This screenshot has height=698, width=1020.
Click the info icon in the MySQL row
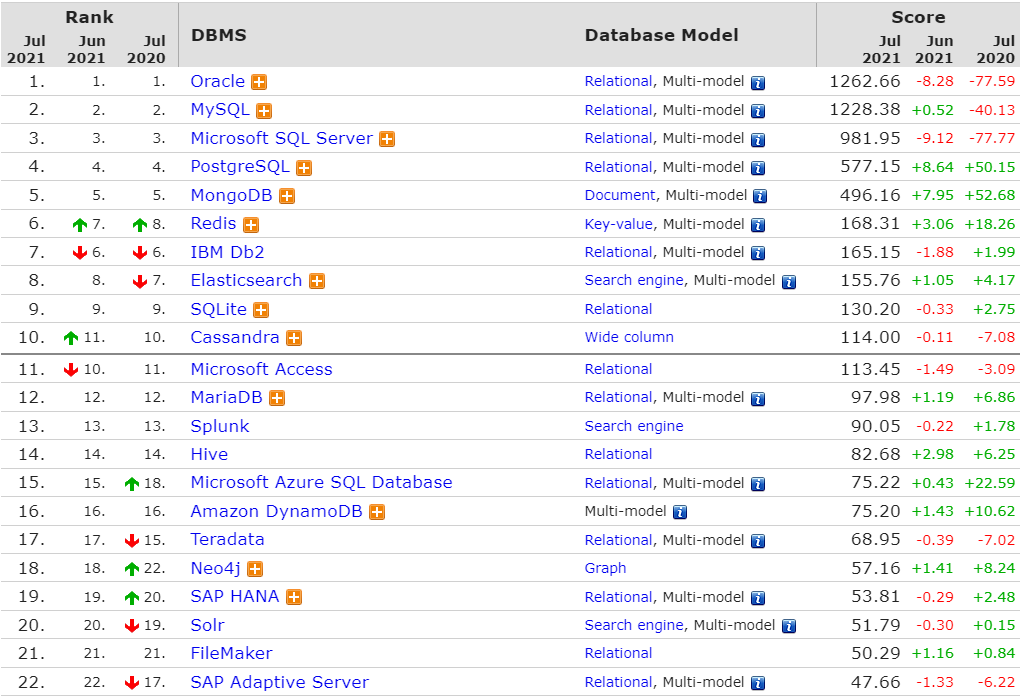pyautogui.click(x=758, y=111)
